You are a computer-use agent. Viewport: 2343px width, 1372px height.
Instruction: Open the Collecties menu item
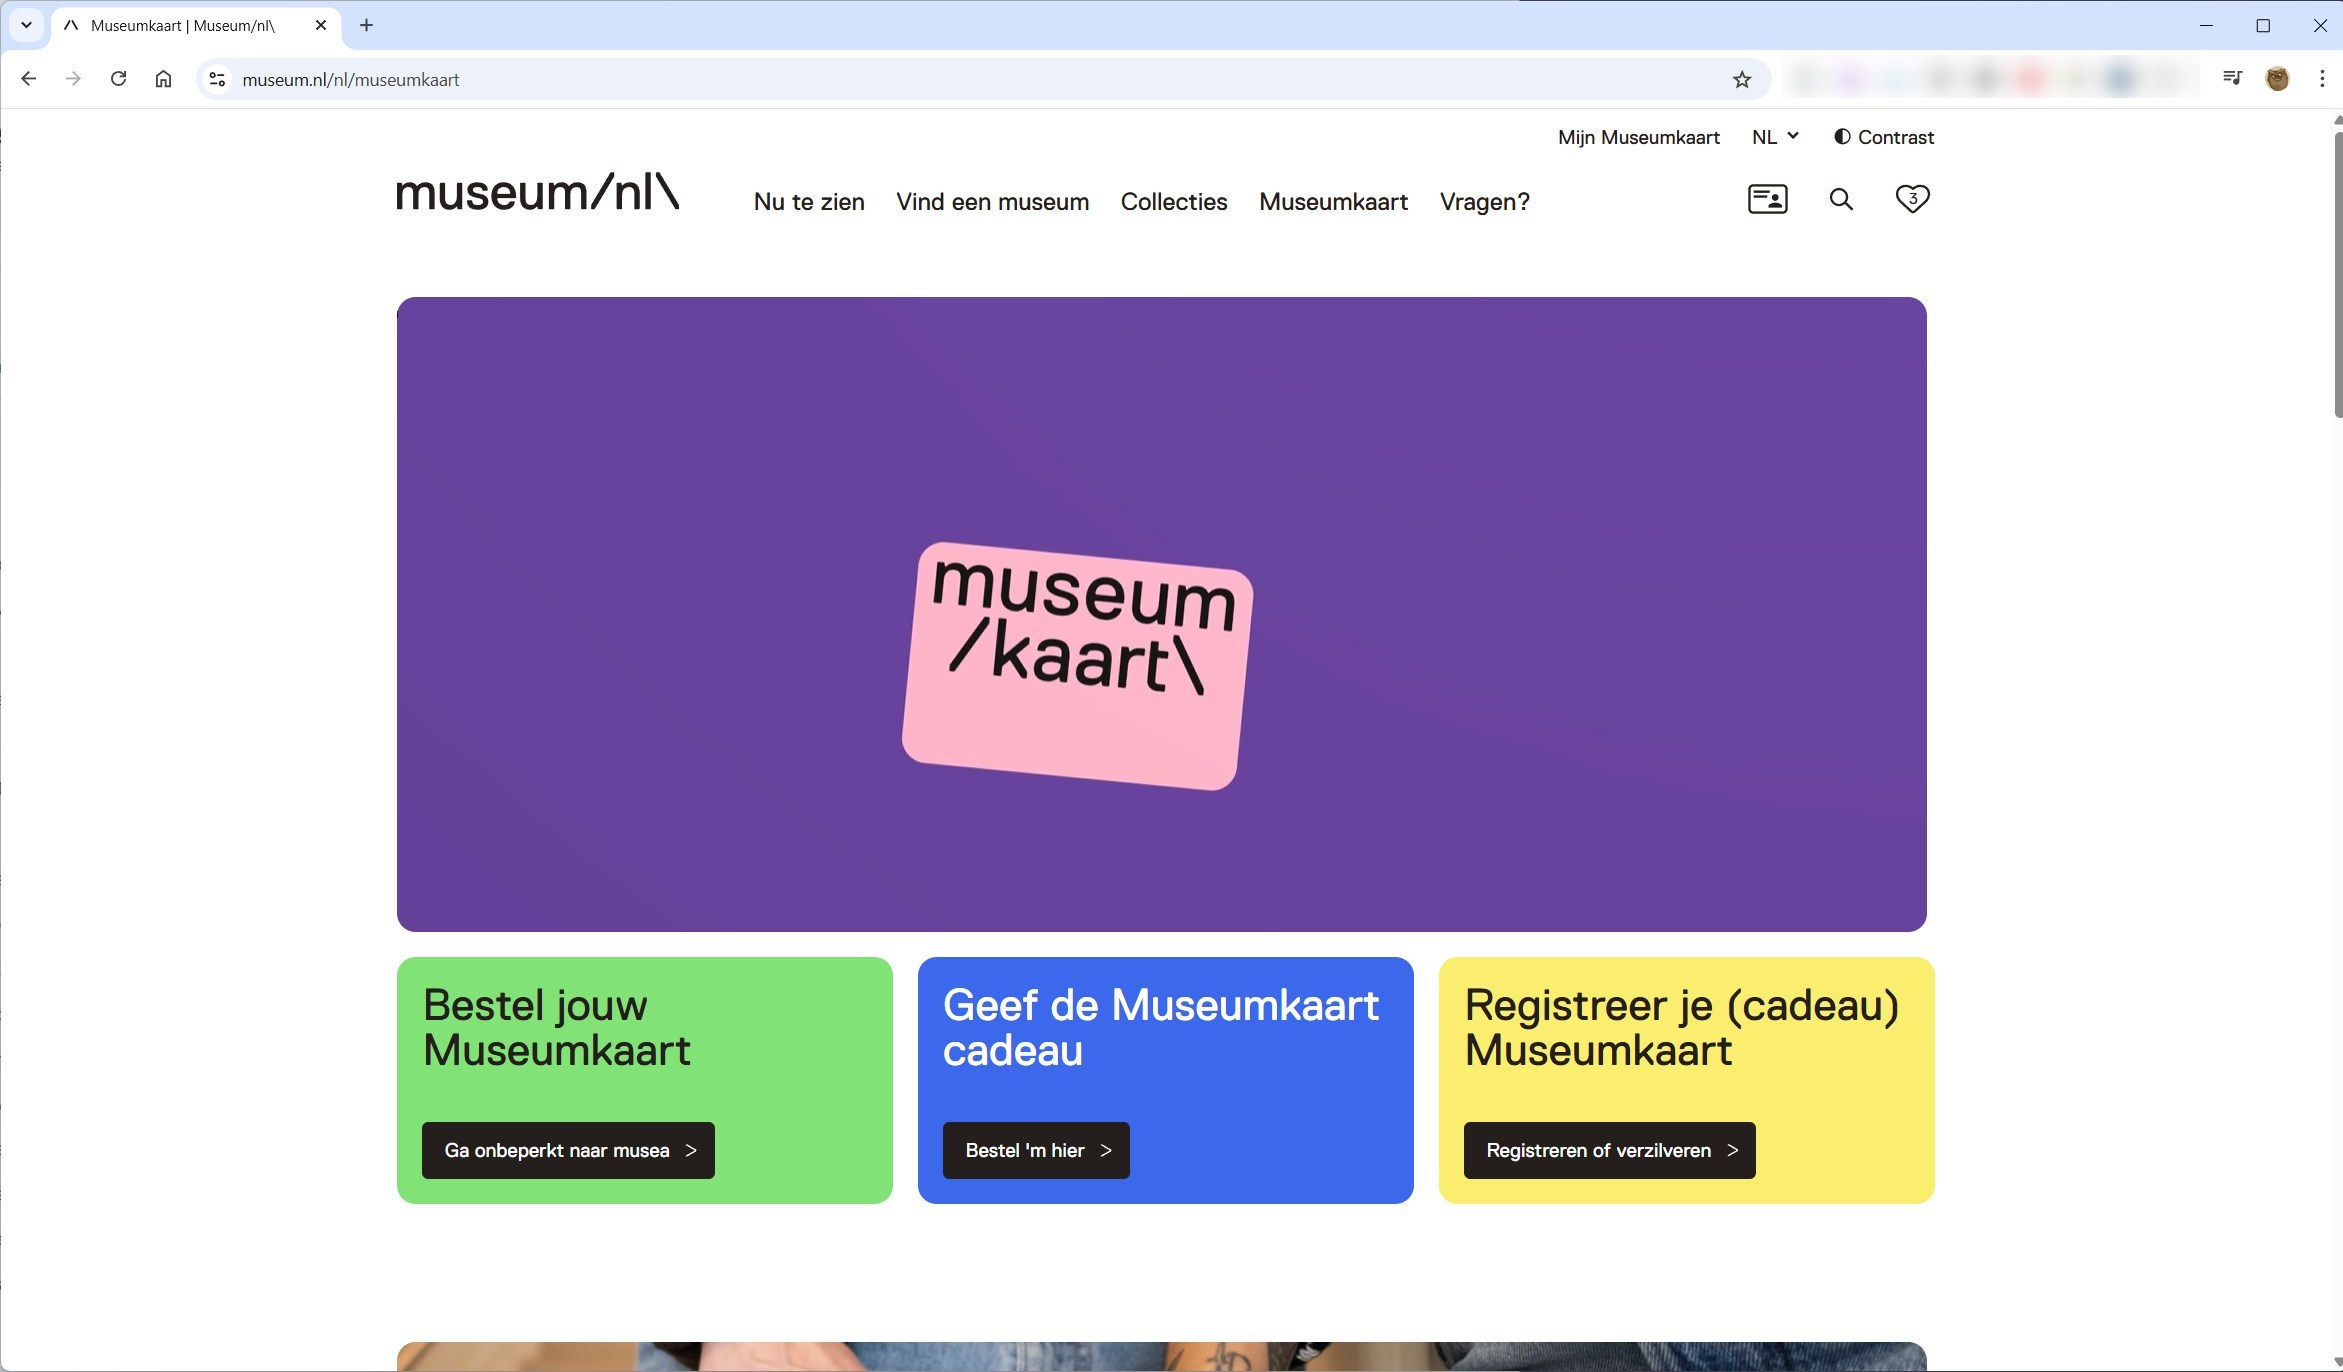click(x=1174, y=201)
